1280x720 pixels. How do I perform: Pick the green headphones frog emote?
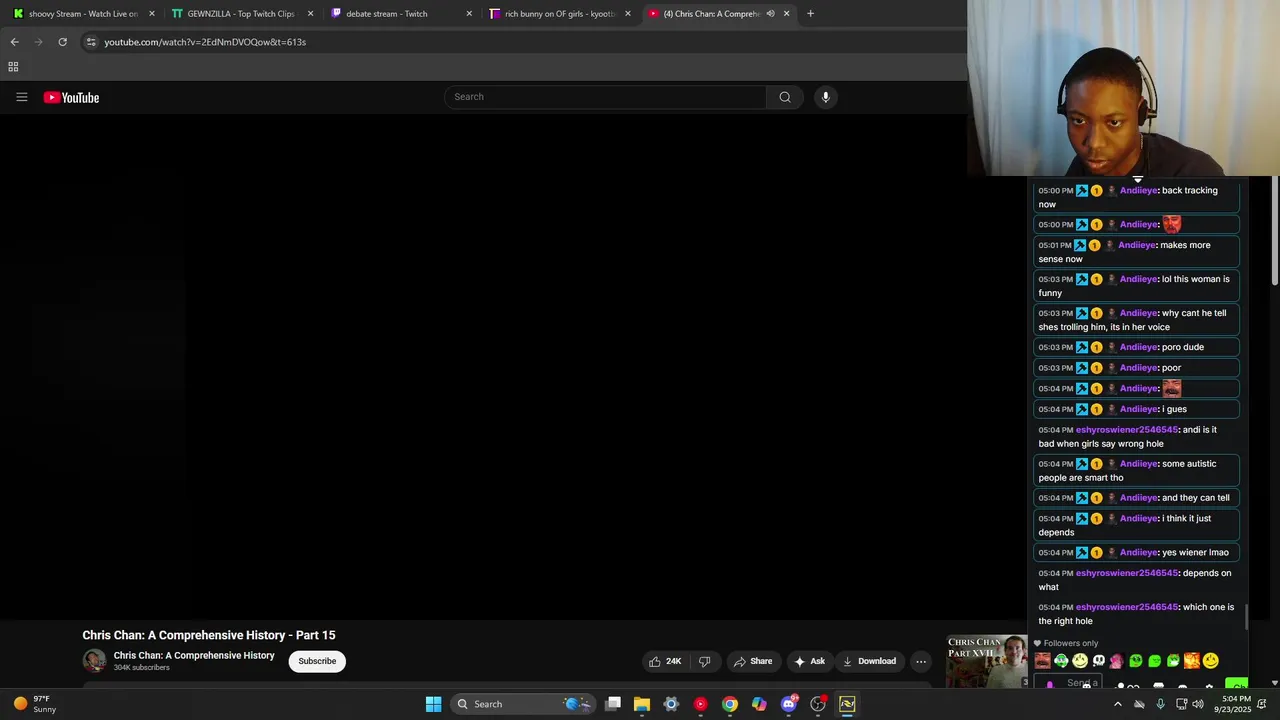[1061, 660]
